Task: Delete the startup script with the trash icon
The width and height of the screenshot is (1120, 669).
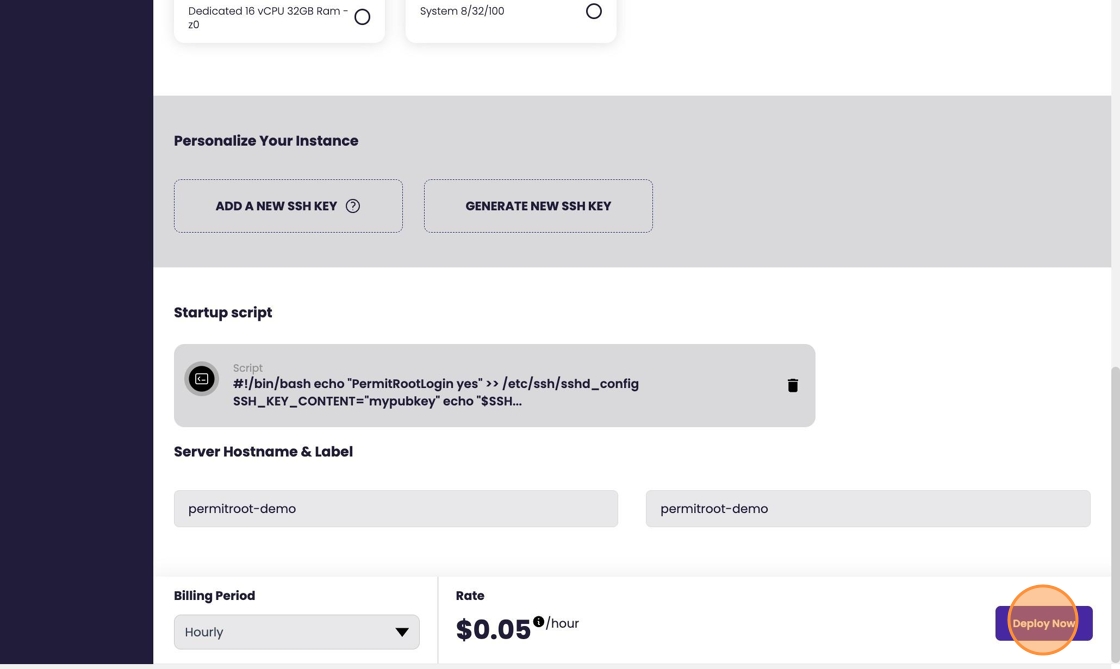Action: (792, 385)
